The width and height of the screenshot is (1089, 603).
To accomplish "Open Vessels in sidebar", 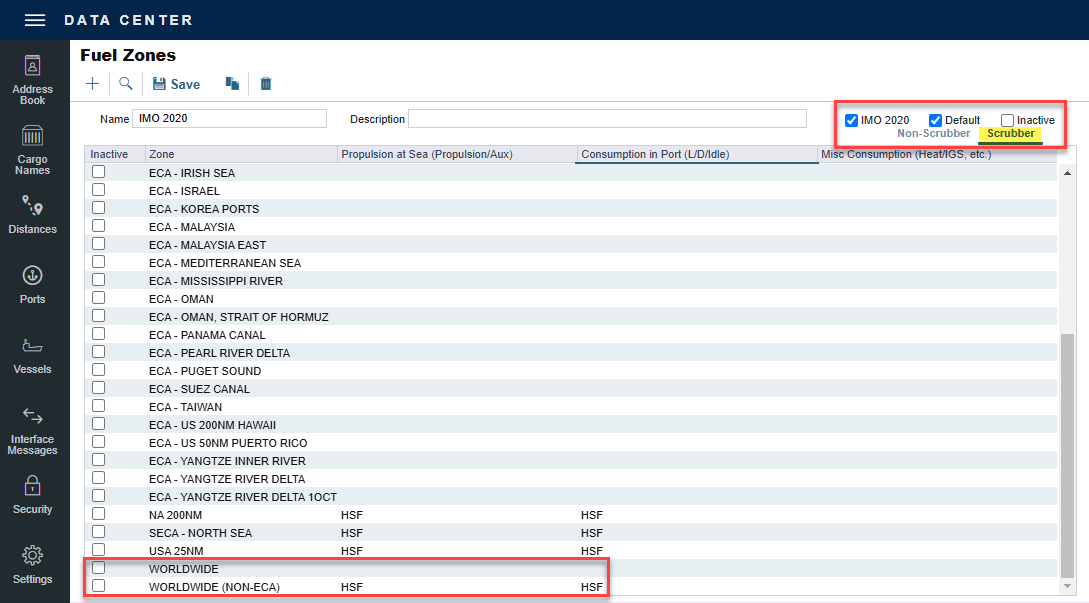I will click(33, 355).
